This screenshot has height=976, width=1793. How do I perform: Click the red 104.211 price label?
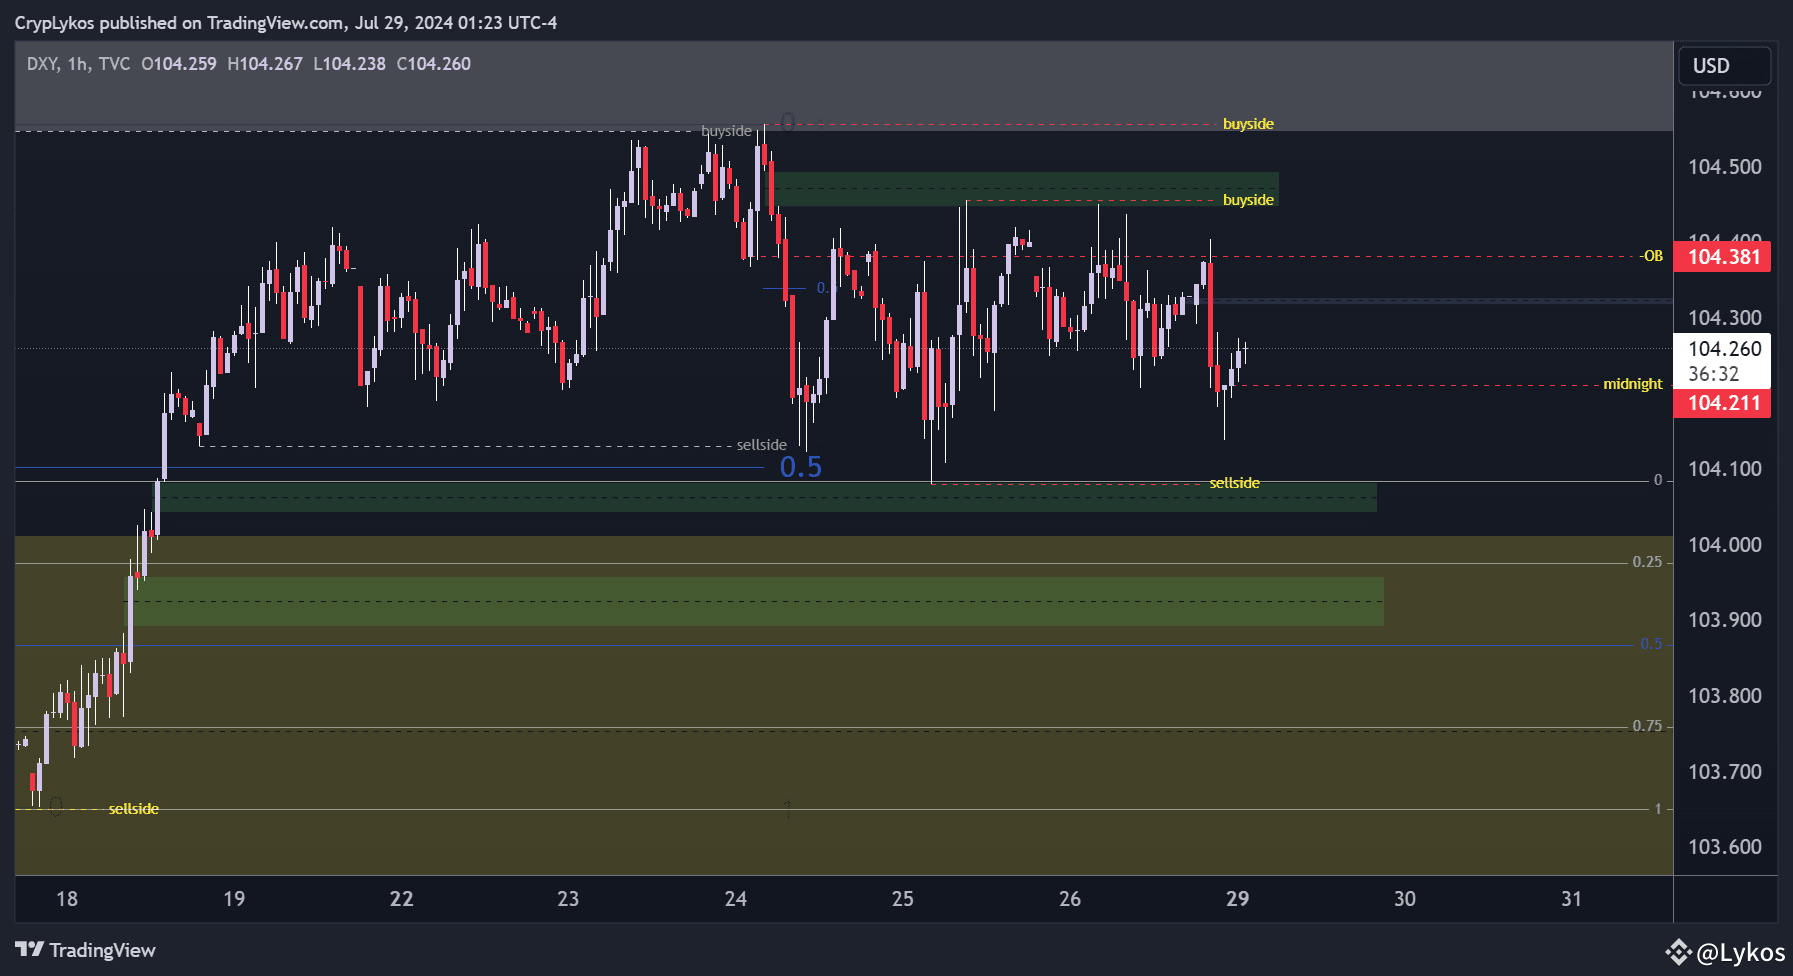coord(1723,403)
